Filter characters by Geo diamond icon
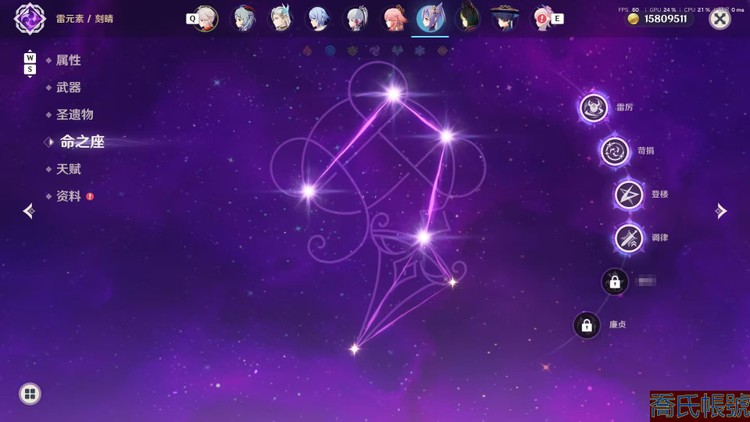Viewport: 750px width, 422px height. click(442, 50)
